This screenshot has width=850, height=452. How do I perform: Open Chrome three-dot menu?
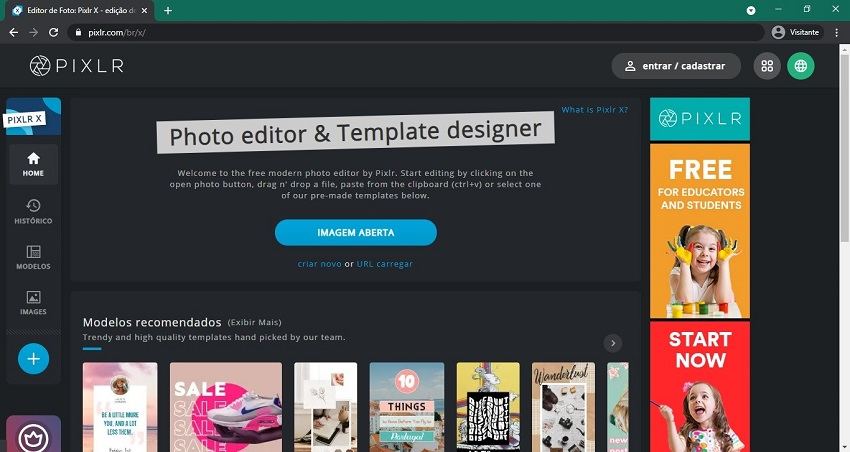pos(836,32)
